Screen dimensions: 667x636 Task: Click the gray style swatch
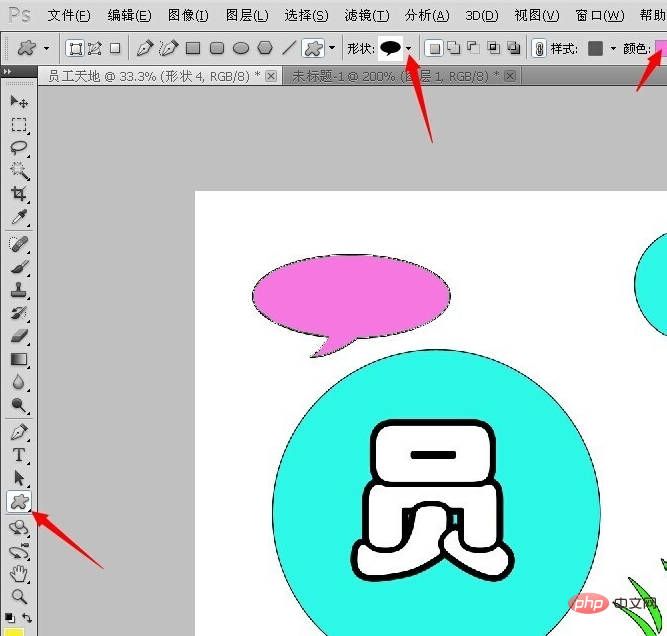click(x=596, y=48)
